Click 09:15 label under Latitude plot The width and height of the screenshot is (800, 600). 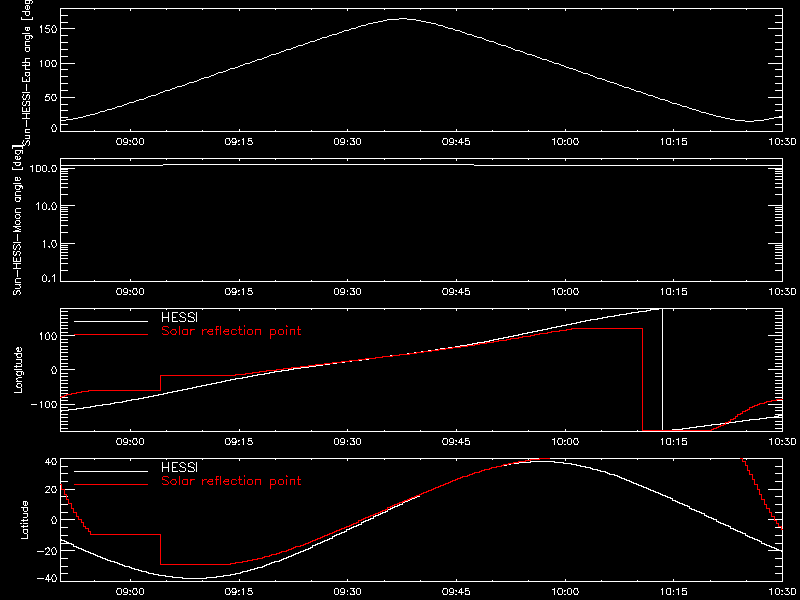tap(239, 591)
